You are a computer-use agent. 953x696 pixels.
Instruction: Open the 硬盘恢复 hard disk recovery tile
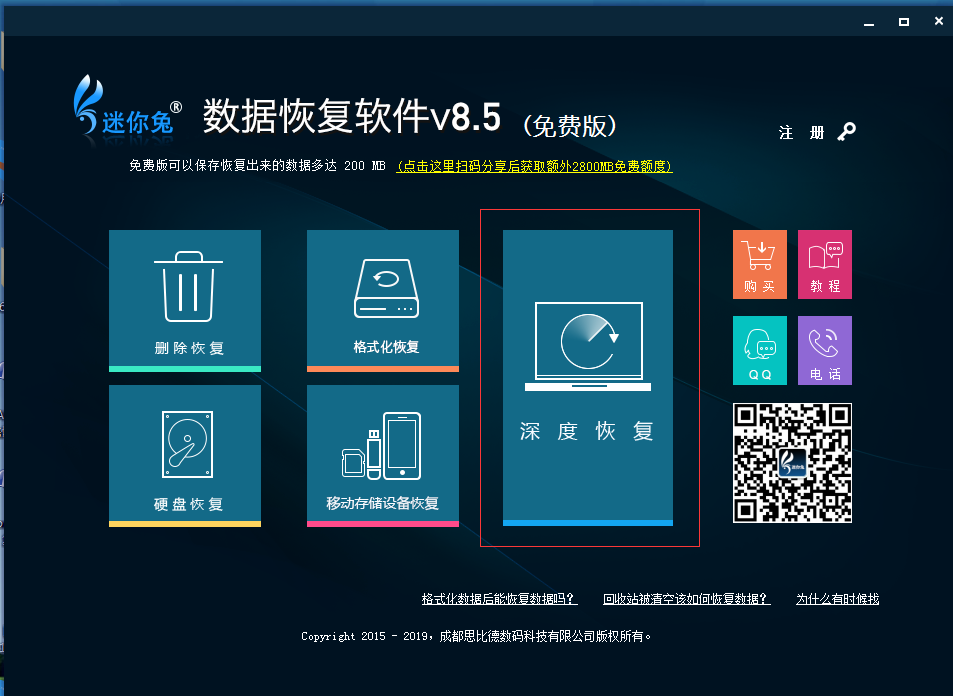pos(185,455)
